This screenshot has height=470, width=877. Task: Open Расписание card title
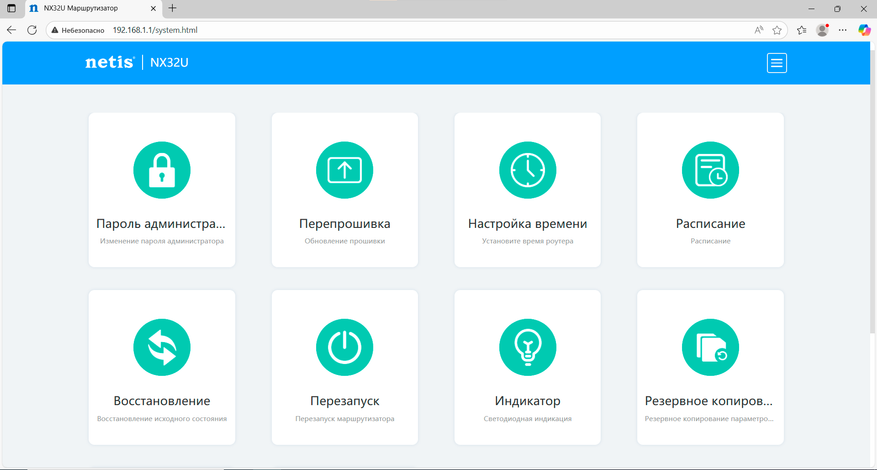710,224
